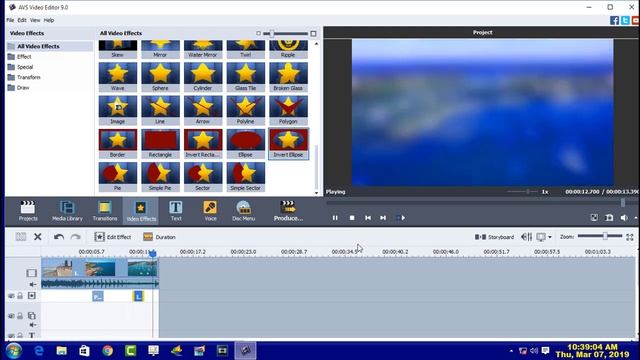The height and width of the screenshot is (360, 640).
Task: Mute the main video track audio
Action: coord(33,284)
